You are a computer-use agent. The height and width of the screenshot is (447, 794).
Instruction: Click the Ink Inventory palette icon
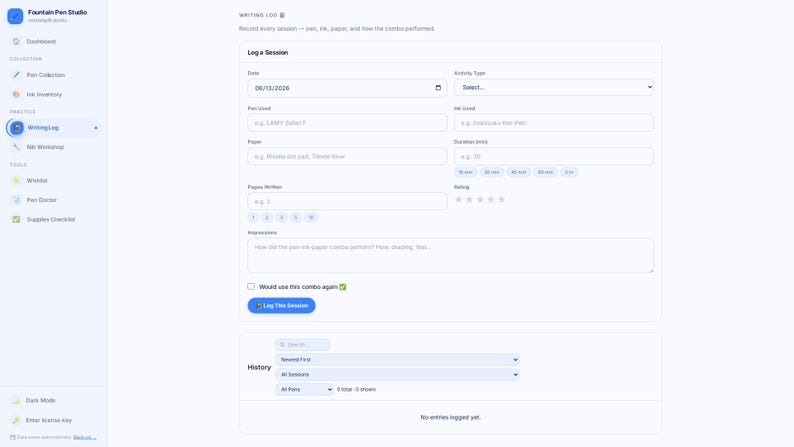pos(16,95)
